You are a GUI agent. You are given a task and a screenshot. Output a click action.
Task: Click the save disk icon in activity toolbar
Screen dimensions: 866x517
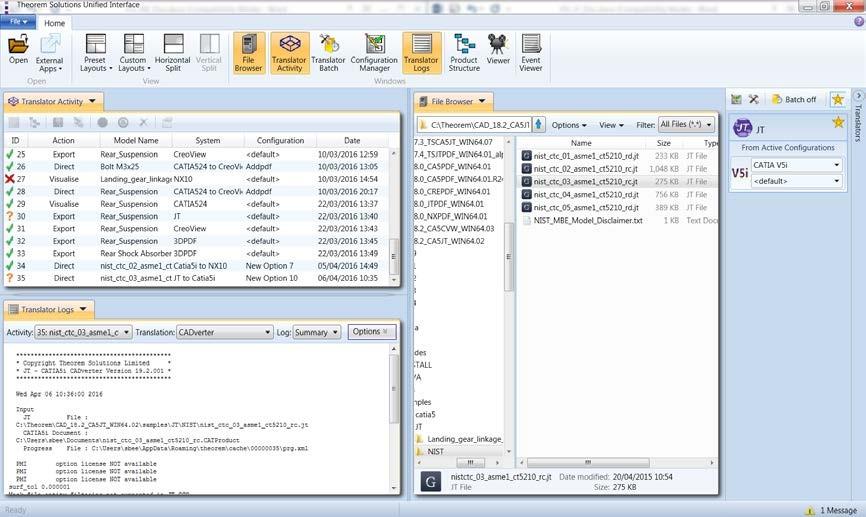(x=58, y=123)
